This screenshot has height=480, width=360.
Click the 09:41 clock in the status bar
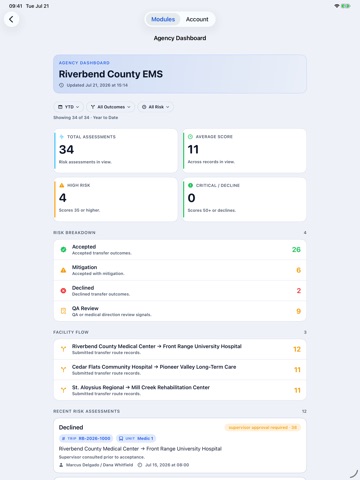pos(16,6)
